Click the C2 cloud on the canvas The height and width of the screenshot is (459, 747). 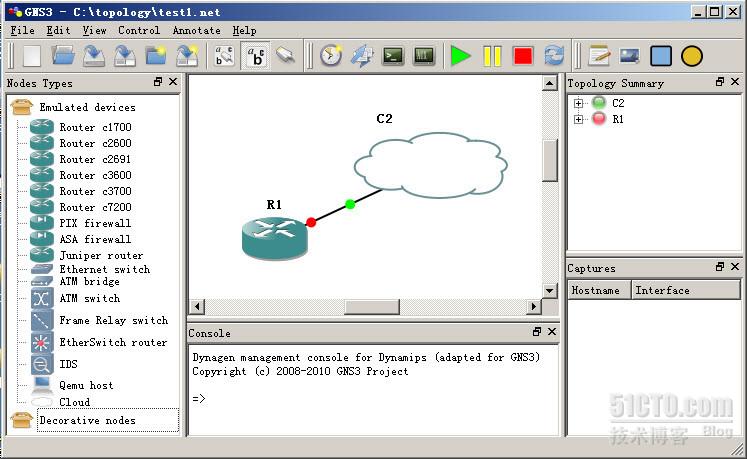(431, 165)
